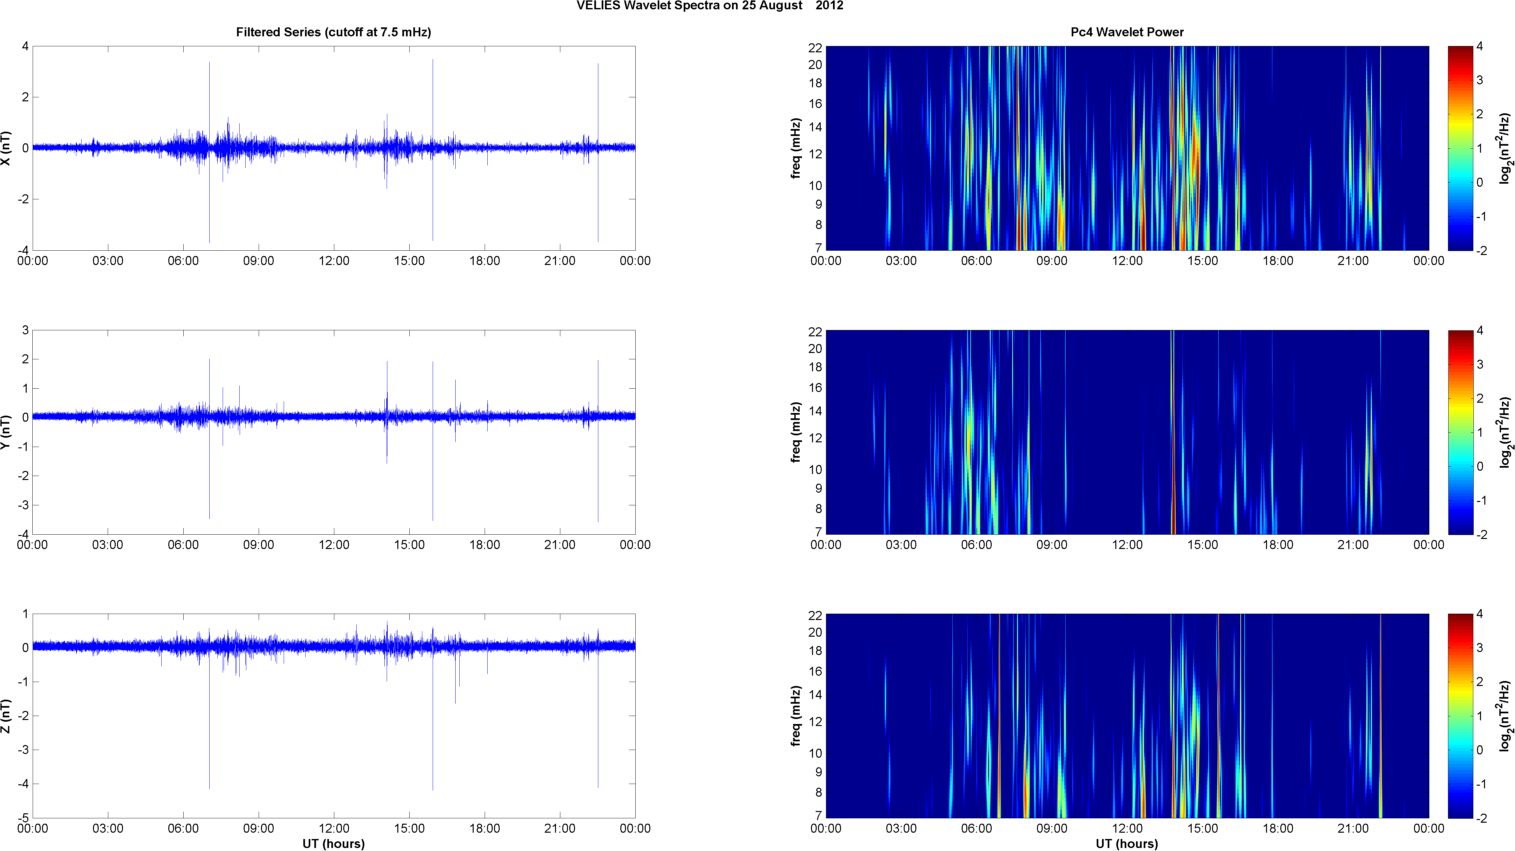Click the freq (mHz) label of top spectrogram
The image size is (1515, 851).
796,148
